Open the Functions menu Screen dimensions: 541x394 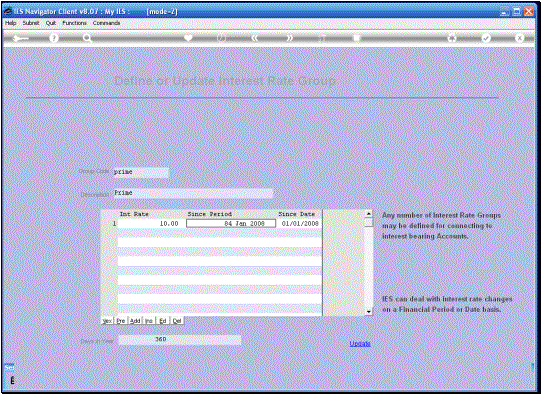pyautogui.click(x=74, y=23)
